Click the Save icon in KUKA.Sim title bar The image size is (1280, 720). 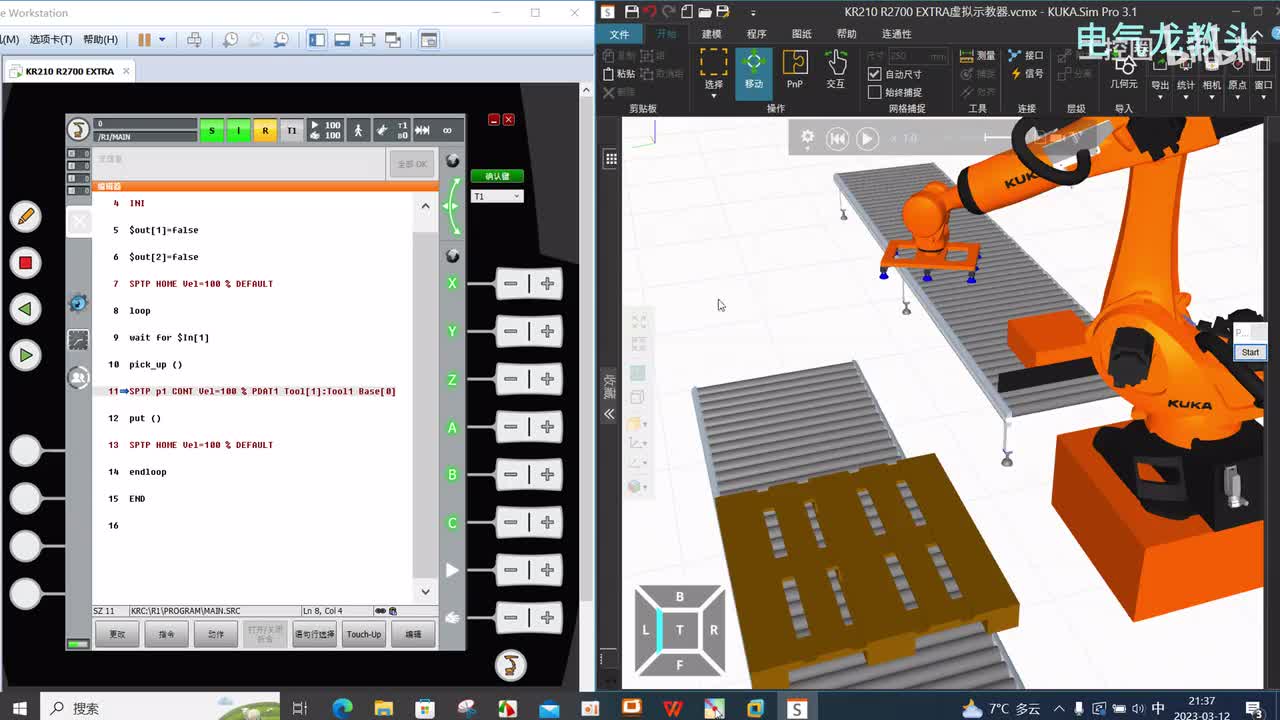pos(631,12)
